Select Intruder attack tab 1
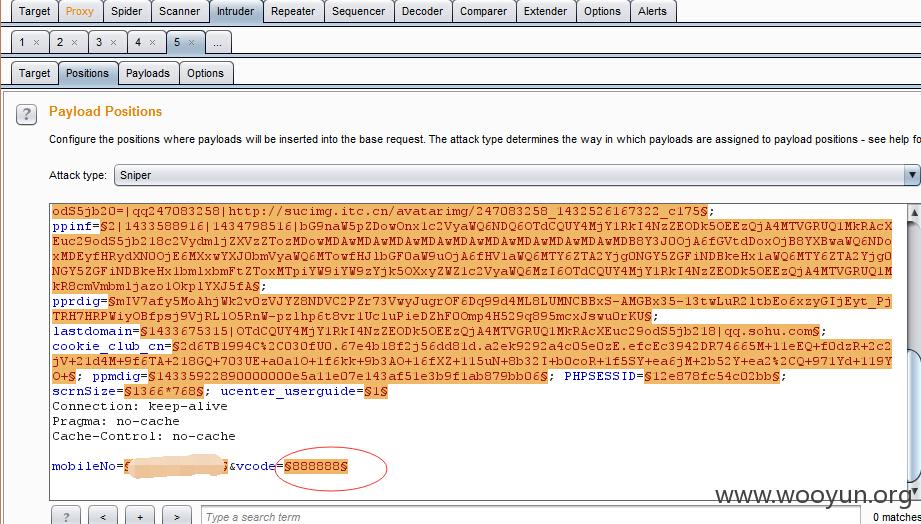 pyautogui.click(x=22, y=42)
